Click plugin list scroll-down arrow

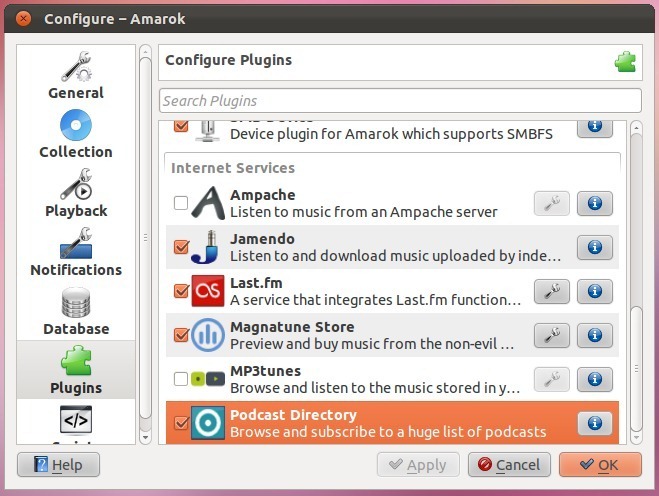point(637,438)
